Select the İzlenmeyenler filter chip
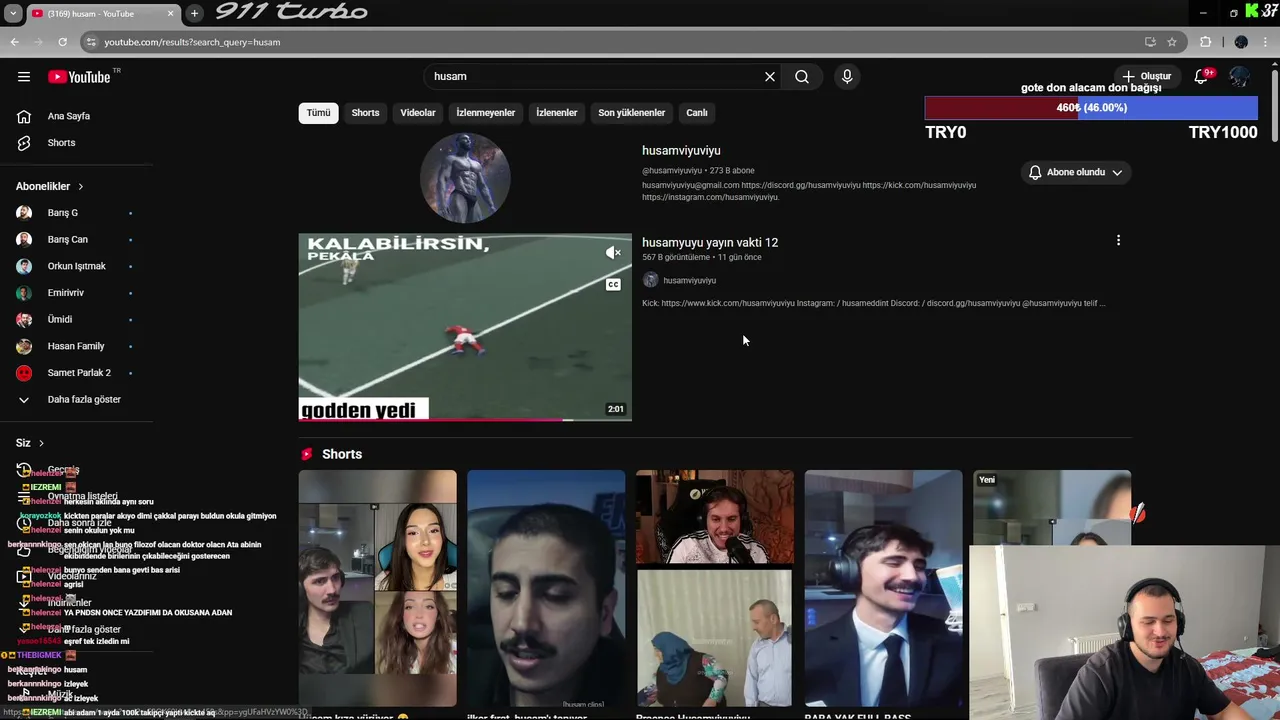 pos(486,113)
